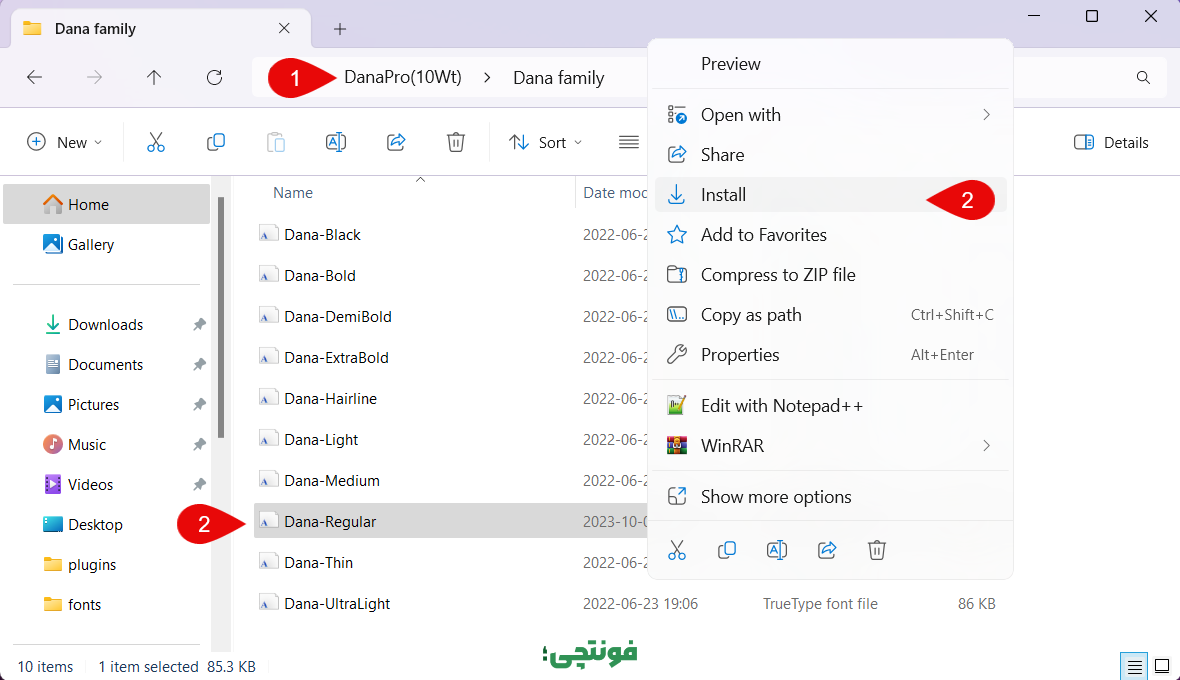Image resolution: width=1180 pixels, height=680 pixels.
Task: Click the Share icon in the toolbar
Action: 396,142
